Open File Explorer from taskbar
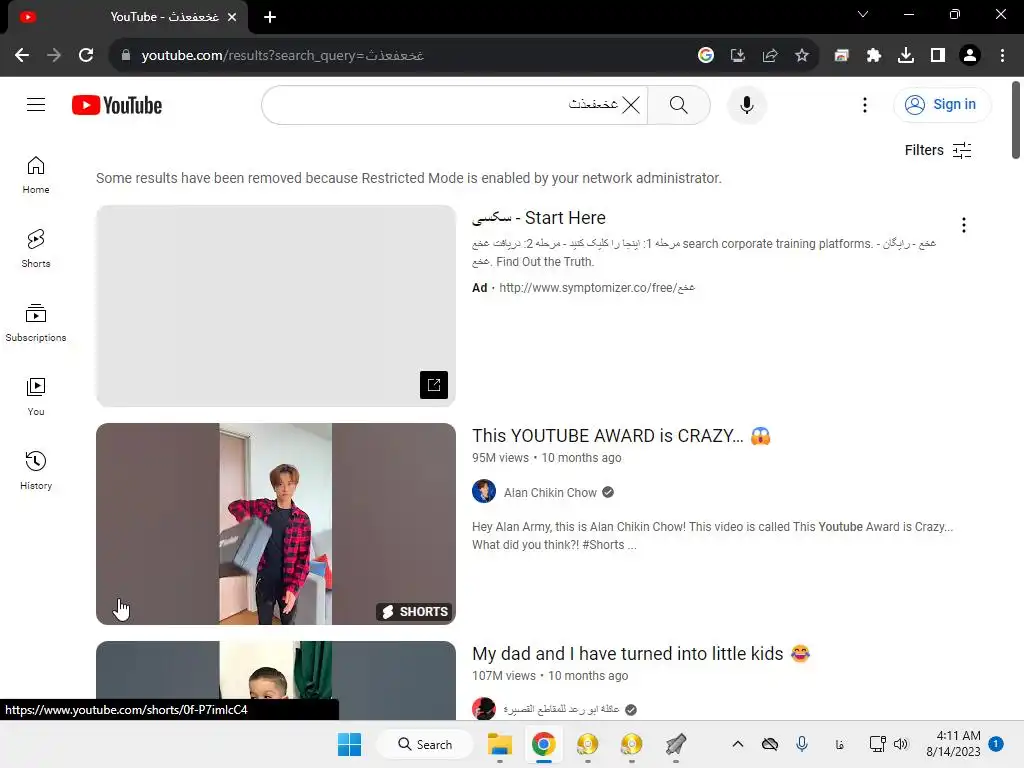 click(500, 744)
